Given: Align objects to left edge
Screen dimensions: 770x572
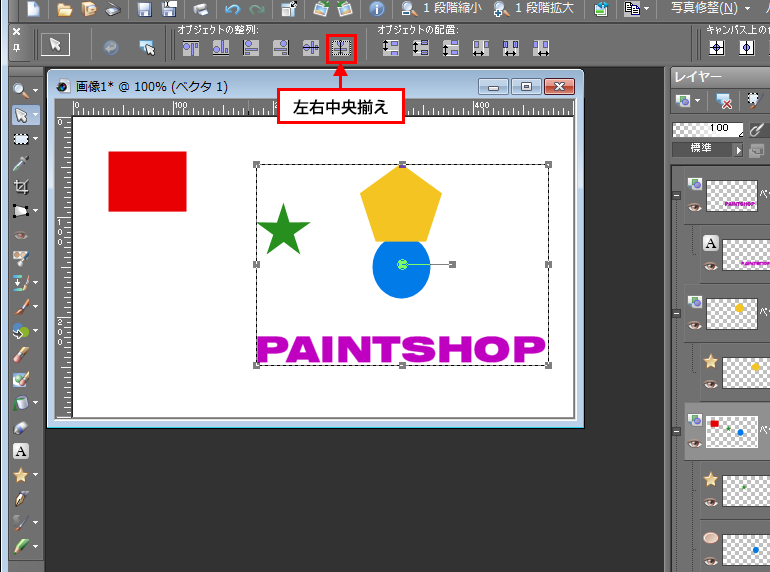Looking at the screenshot, I should click(251, 48).
